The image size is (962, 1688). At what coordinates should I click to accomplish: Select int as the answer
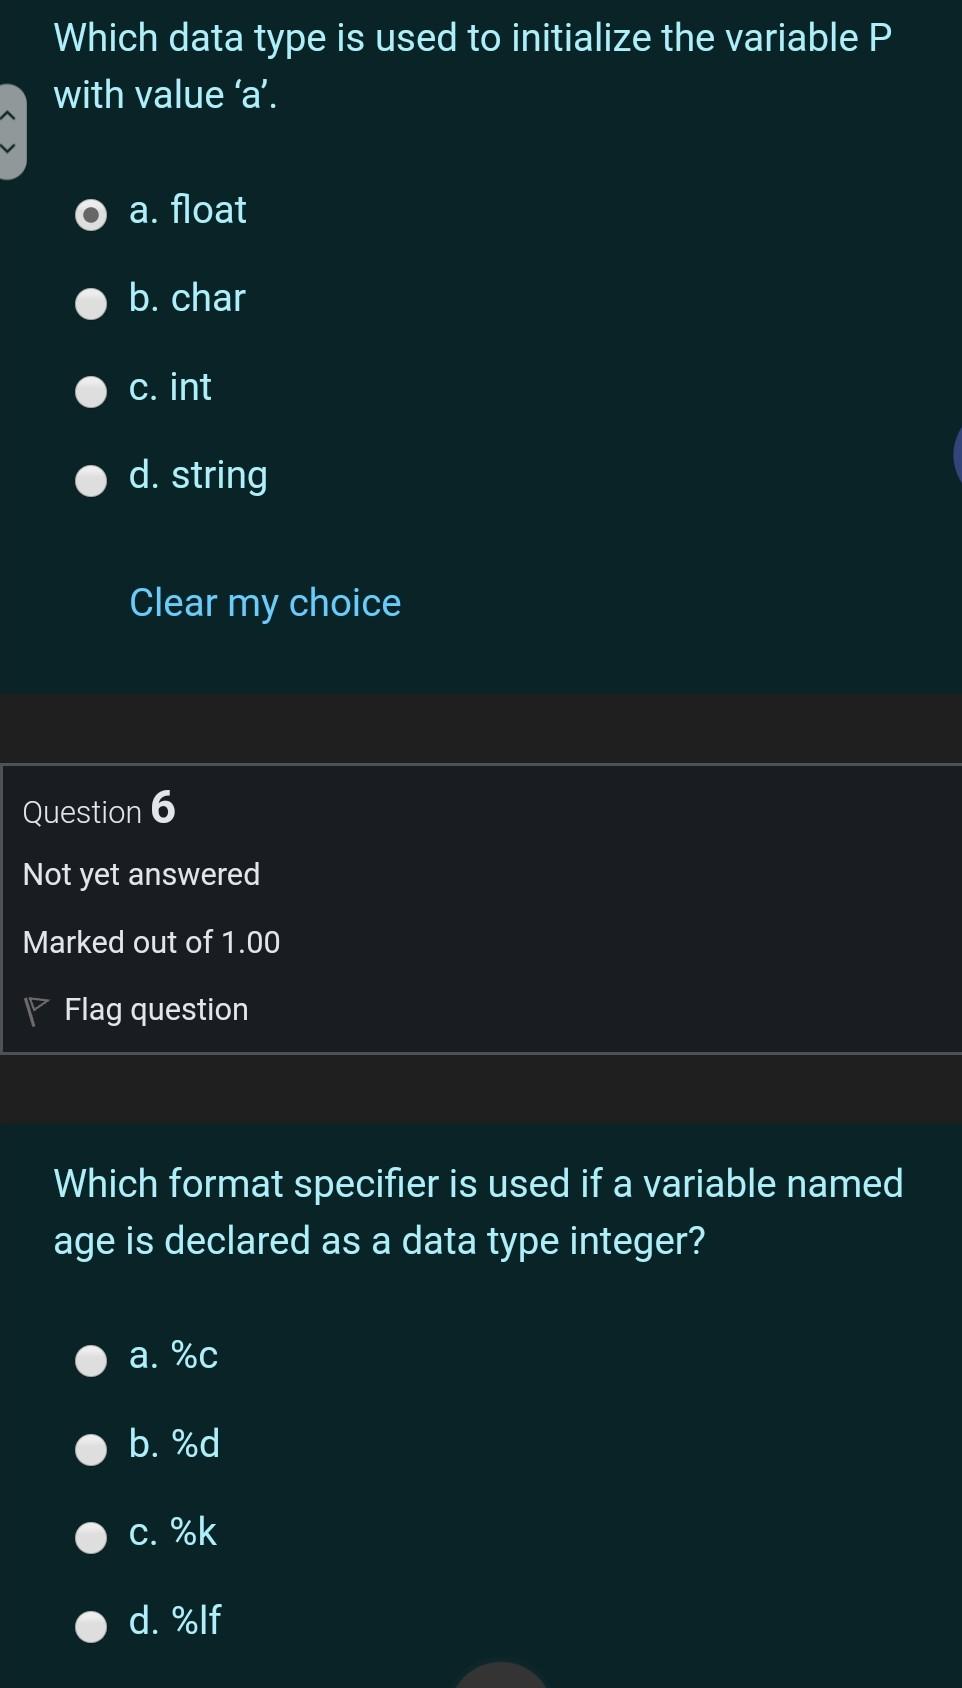click(91, 392)
